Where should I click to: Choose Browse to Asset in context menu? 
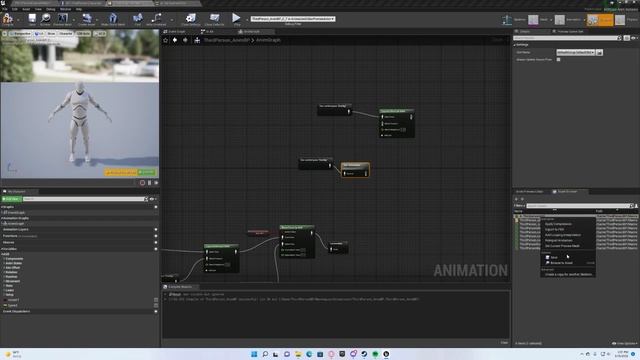[x=561, y=263]
